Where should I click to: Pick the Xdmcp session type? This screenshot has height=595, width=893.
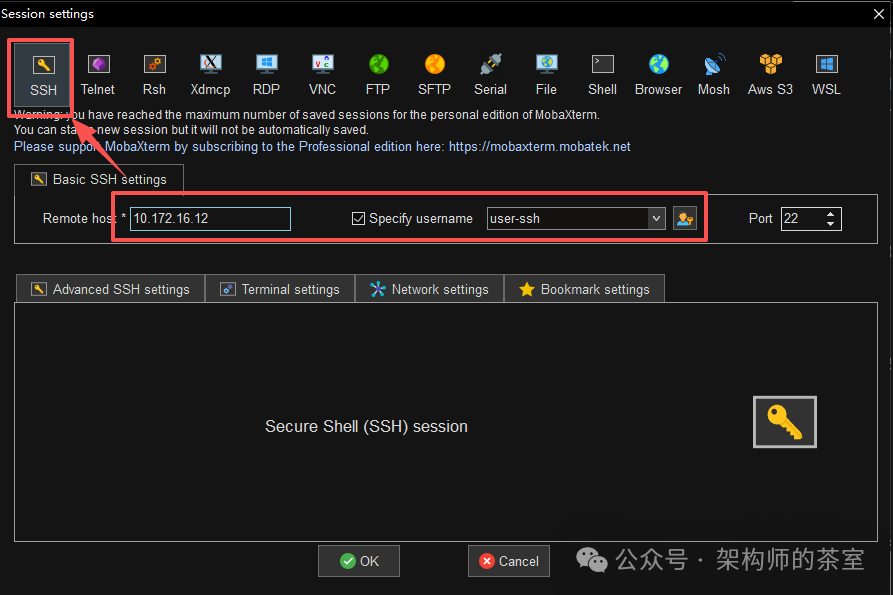[210, 75]
